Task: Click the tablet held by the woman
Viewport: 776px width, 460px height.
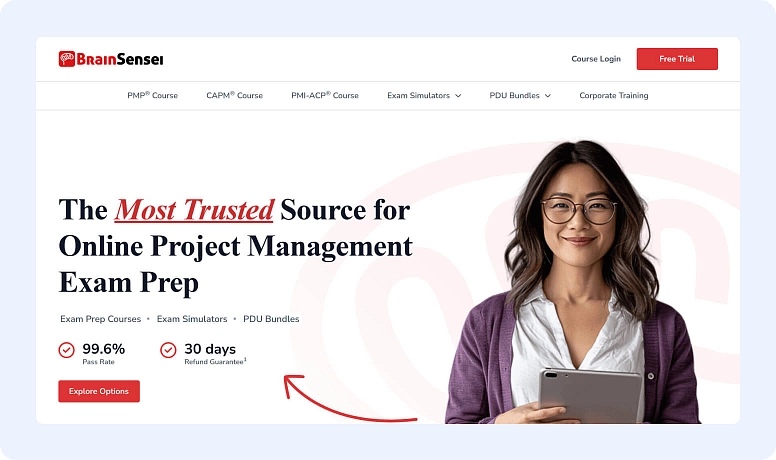Action: point(590,395)
